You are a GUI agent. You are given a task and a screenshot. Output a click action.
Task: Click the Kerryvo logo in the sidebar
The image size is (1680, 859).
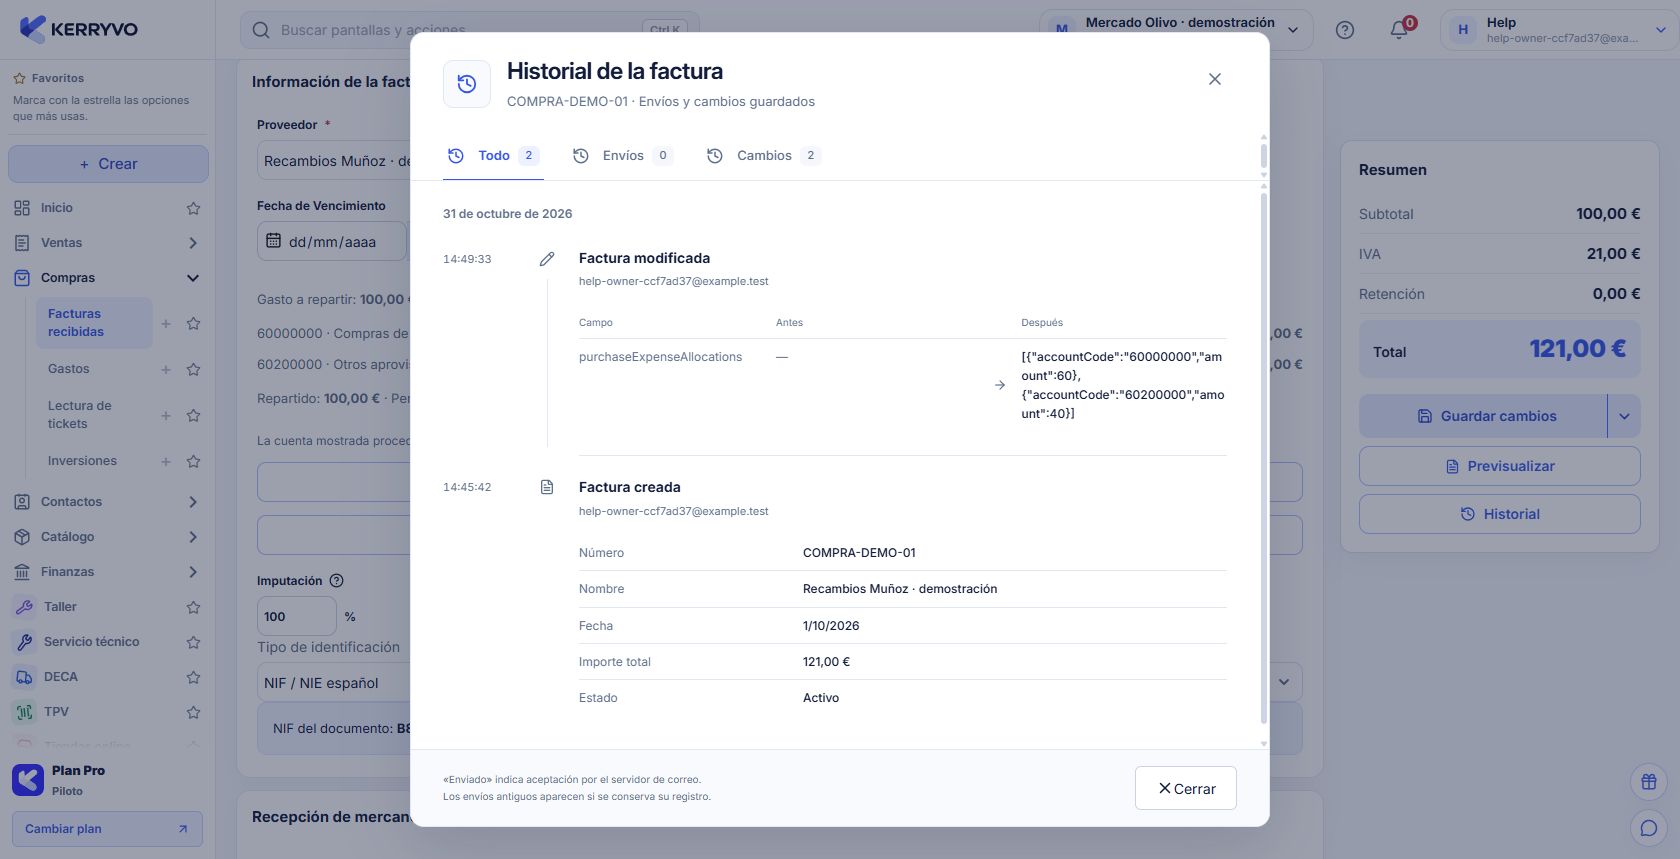click(x=79, y=29)
